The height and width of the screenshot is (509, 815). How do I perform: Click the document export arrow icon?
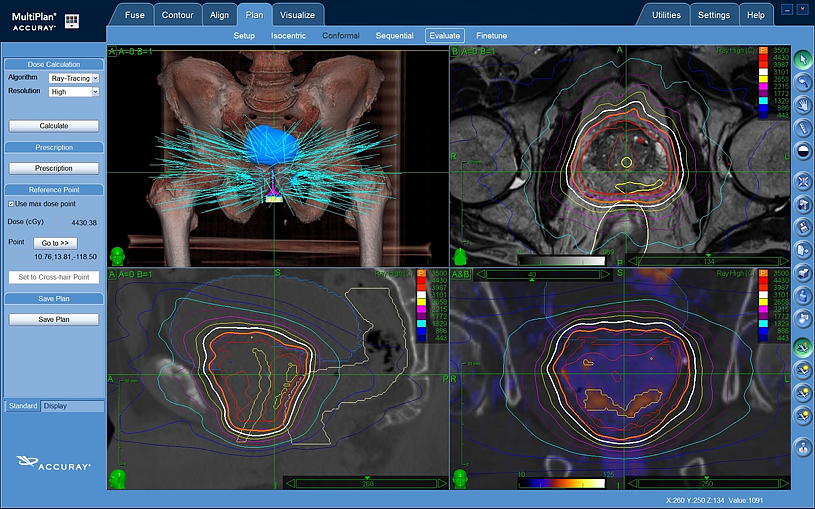tap(803, 250)
